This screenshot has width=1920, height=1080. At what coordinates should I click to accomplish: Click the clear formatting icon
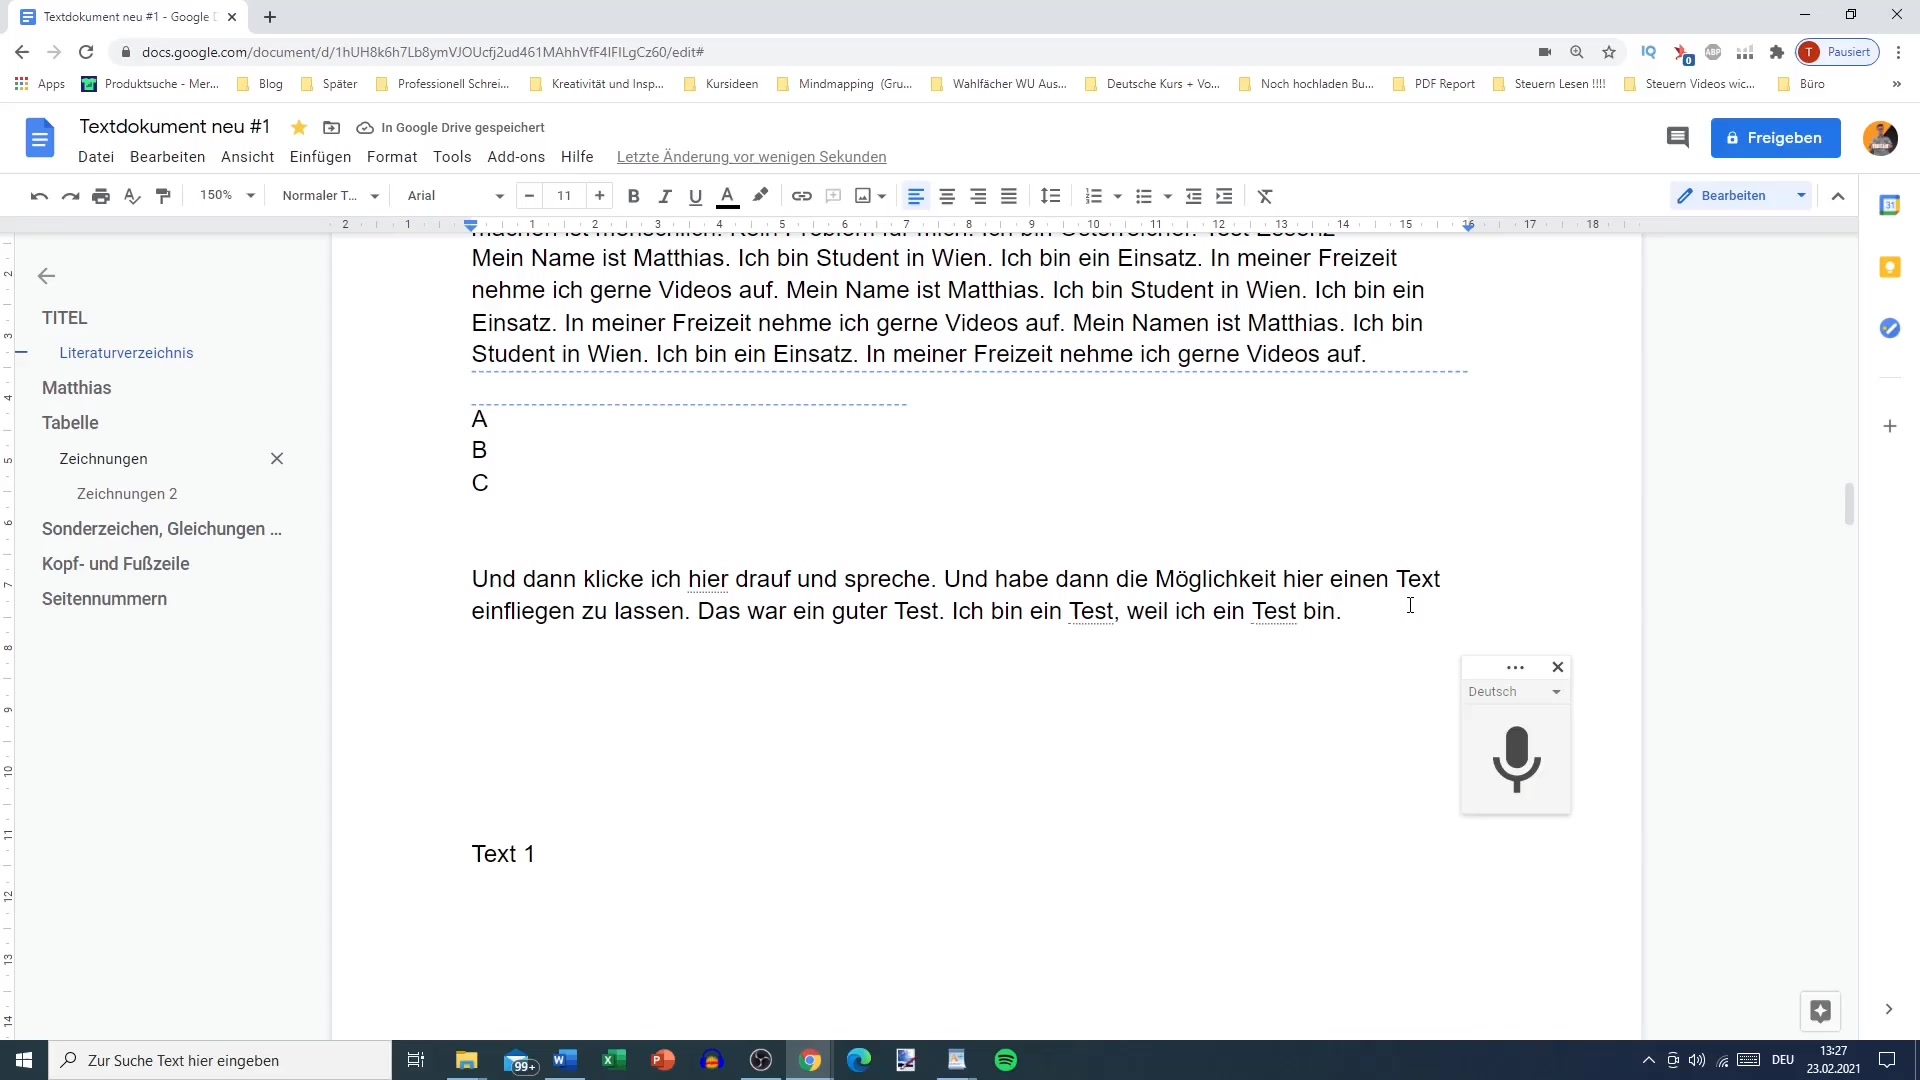pyautogui.click(x=1265, y=196)
